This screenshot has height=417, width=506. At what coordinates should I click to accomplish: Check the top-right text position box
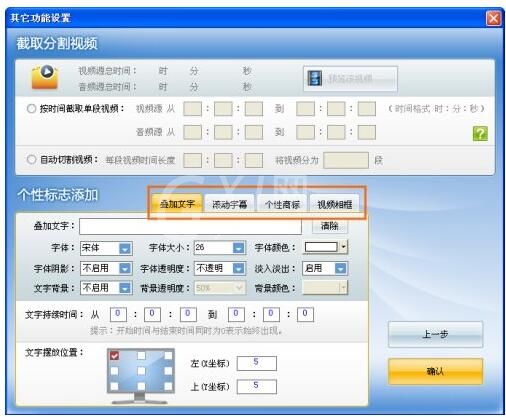coord(168,356)
